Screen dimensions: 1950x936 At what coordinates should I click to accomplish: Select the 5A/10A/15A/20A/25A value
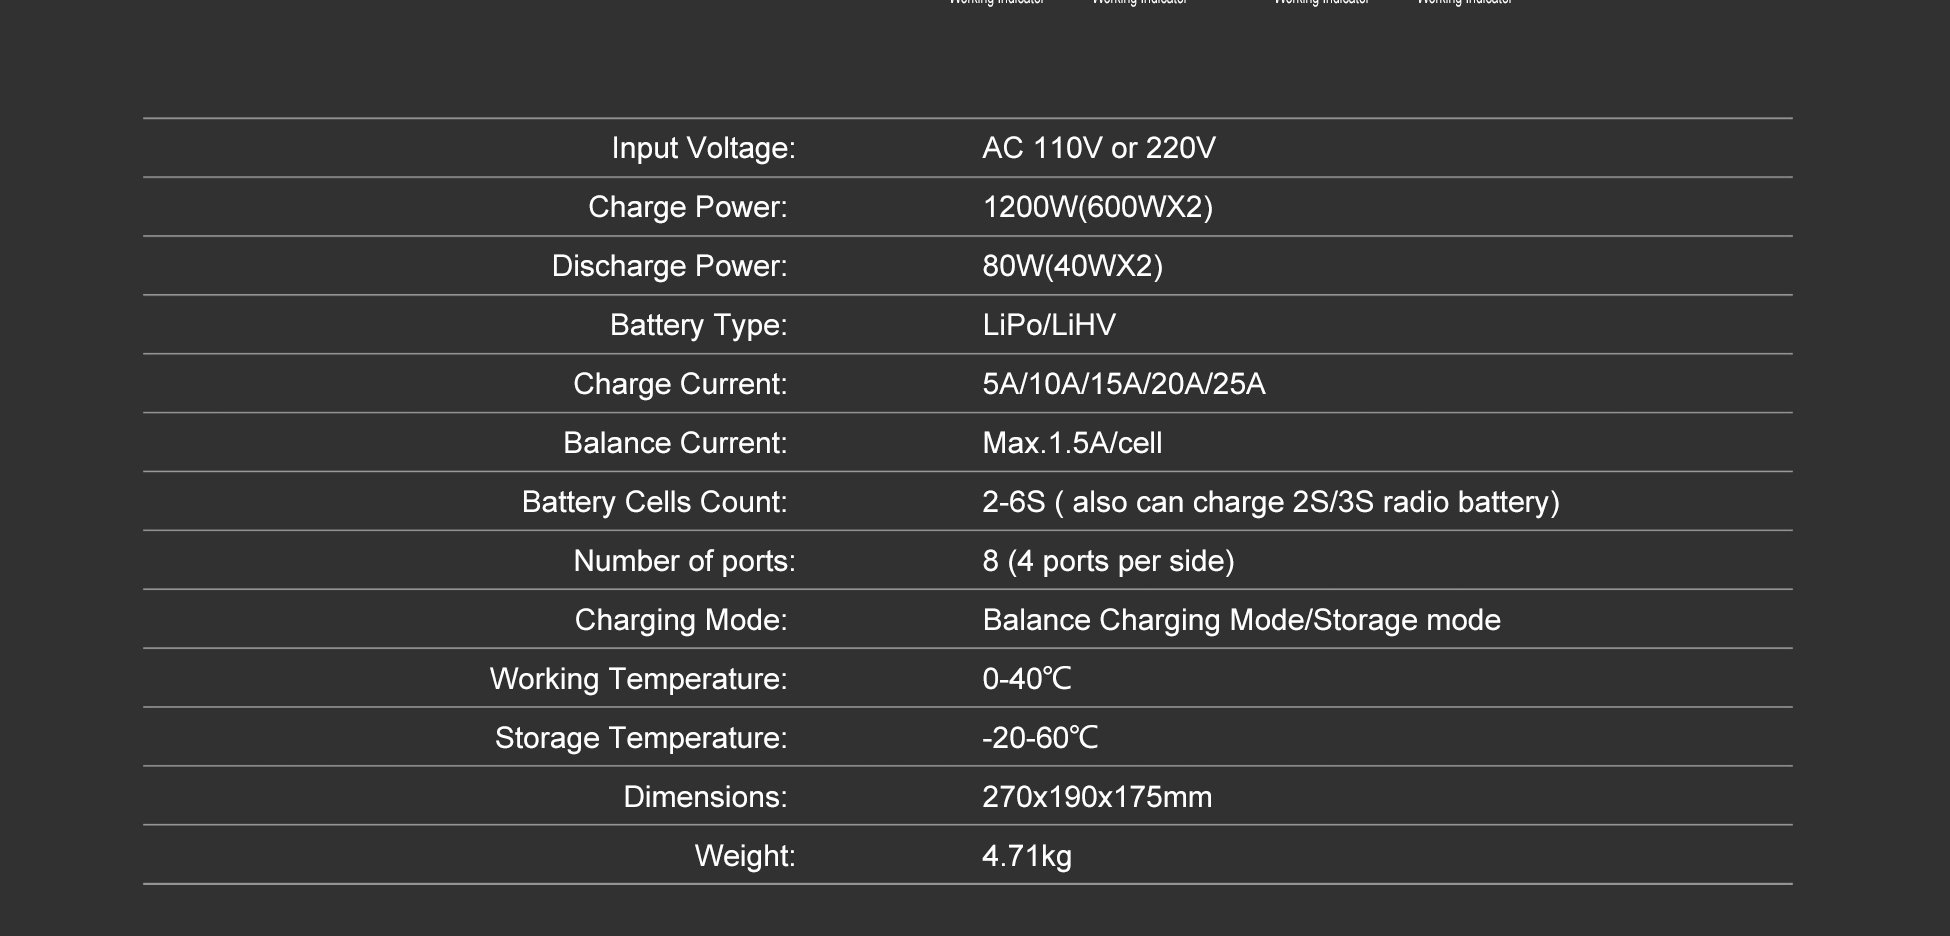click(1123, 384)
